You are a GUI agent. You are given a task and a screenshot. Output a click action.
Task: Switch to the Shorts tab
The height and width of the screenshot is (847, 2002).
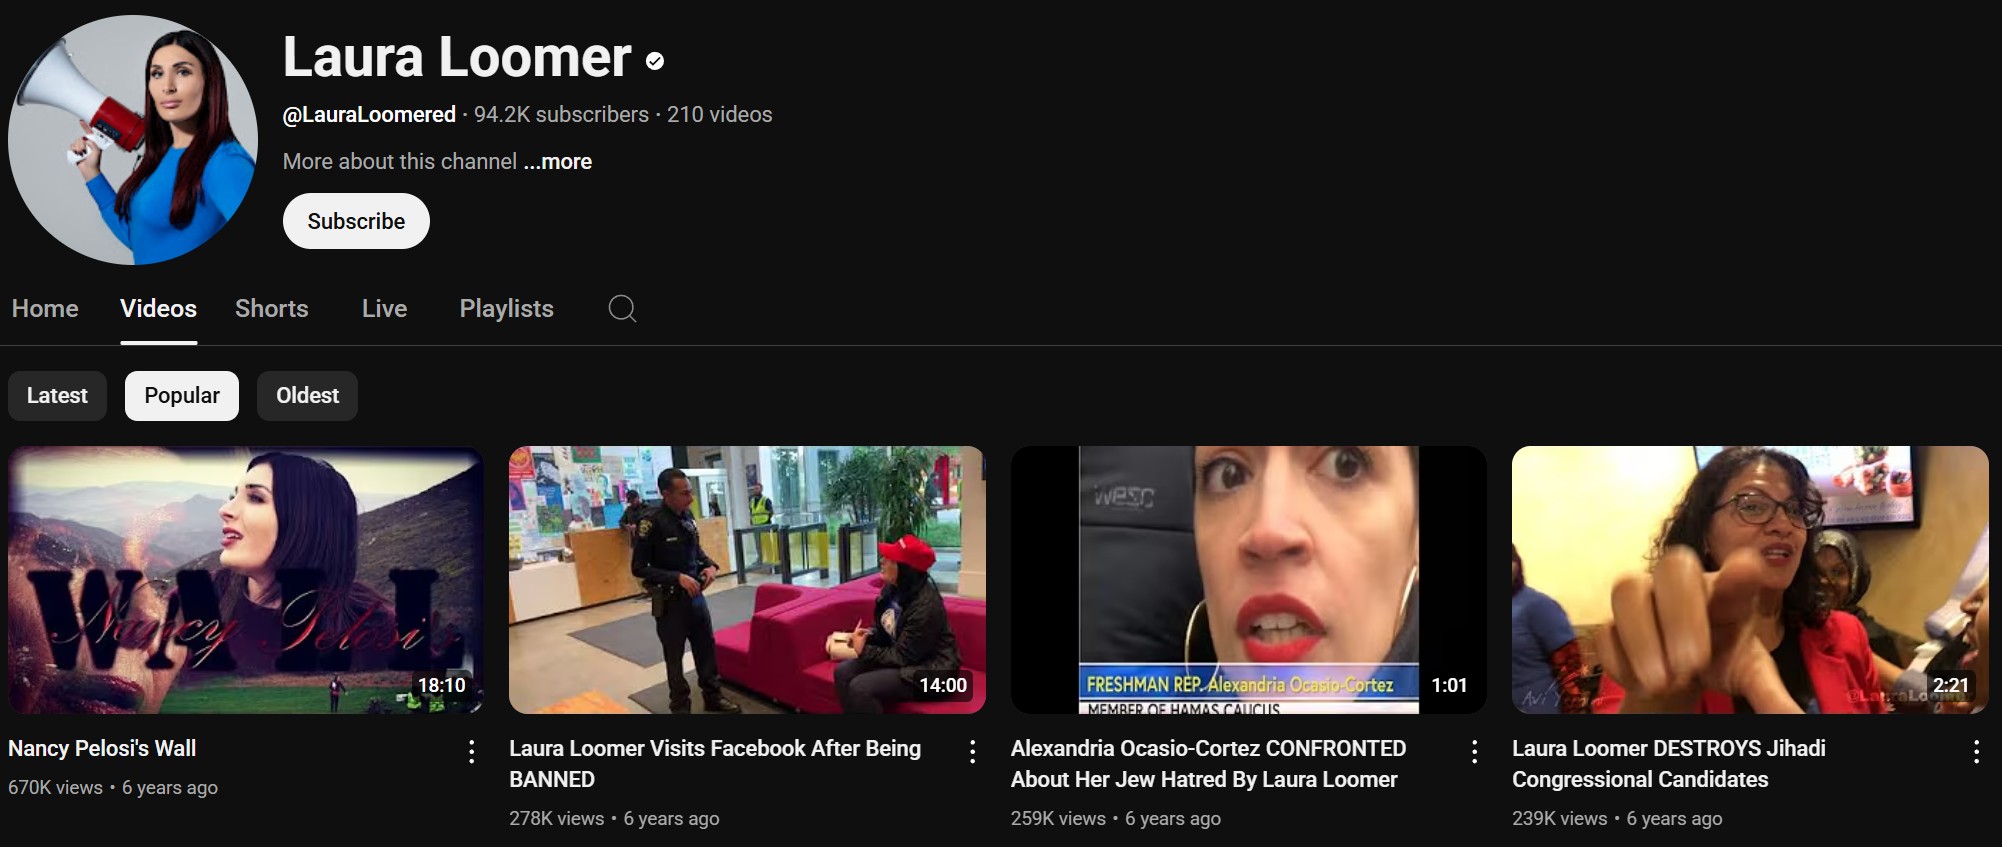click(x=272, y=308)
